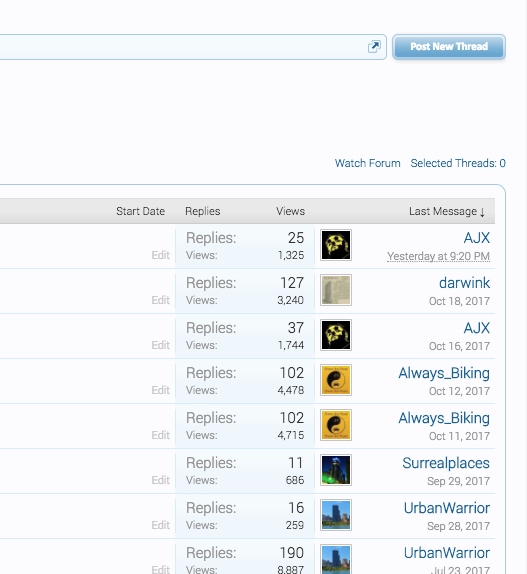The image size is (527, 574).
Task: Sort threads by Start Date
Action: [141, 211]
